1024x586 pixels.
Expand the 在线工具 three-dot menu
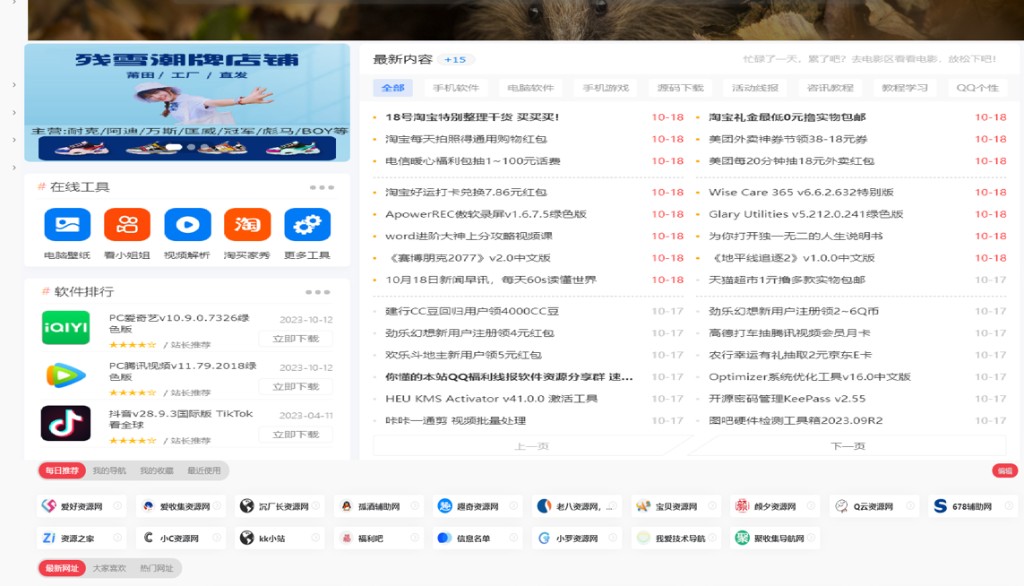pyautogui.click(x=322, y=187)
